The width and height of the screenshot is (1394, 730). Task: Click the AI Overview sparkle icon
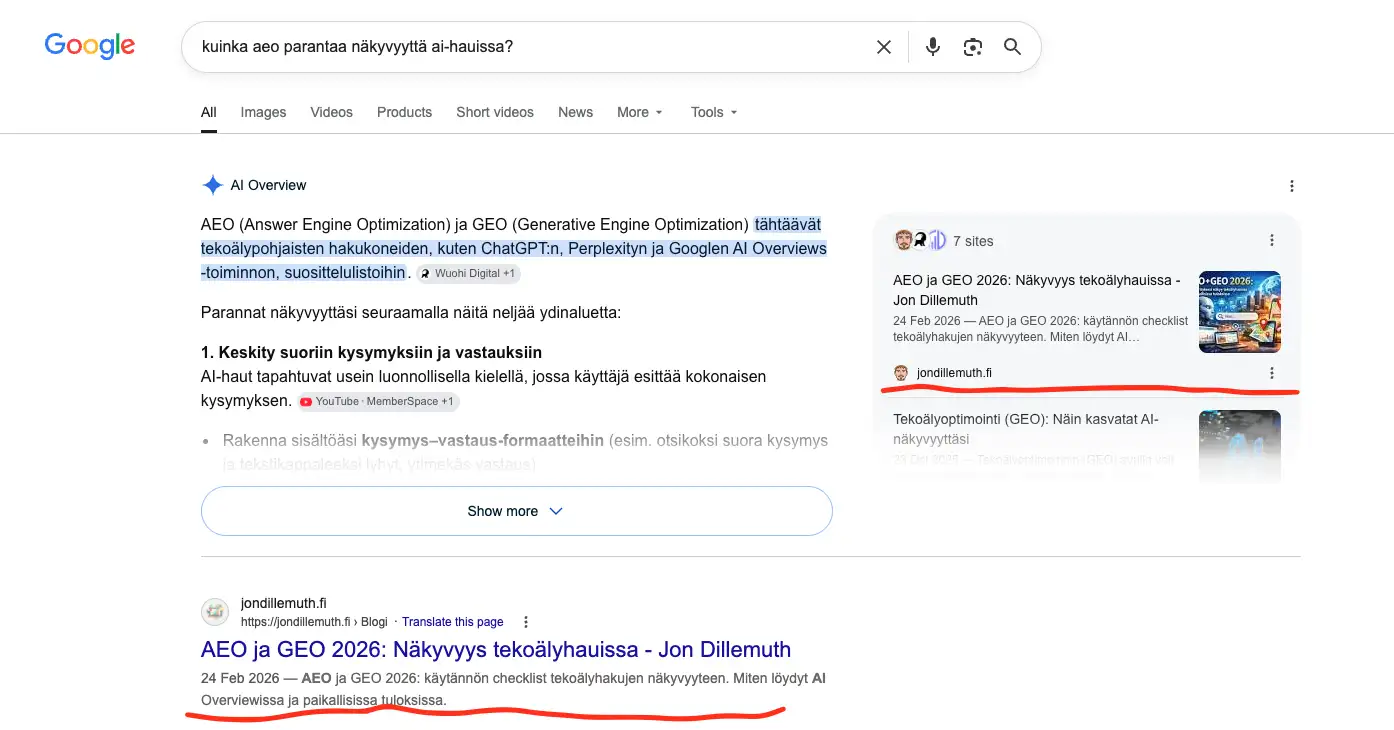point(212,185)
